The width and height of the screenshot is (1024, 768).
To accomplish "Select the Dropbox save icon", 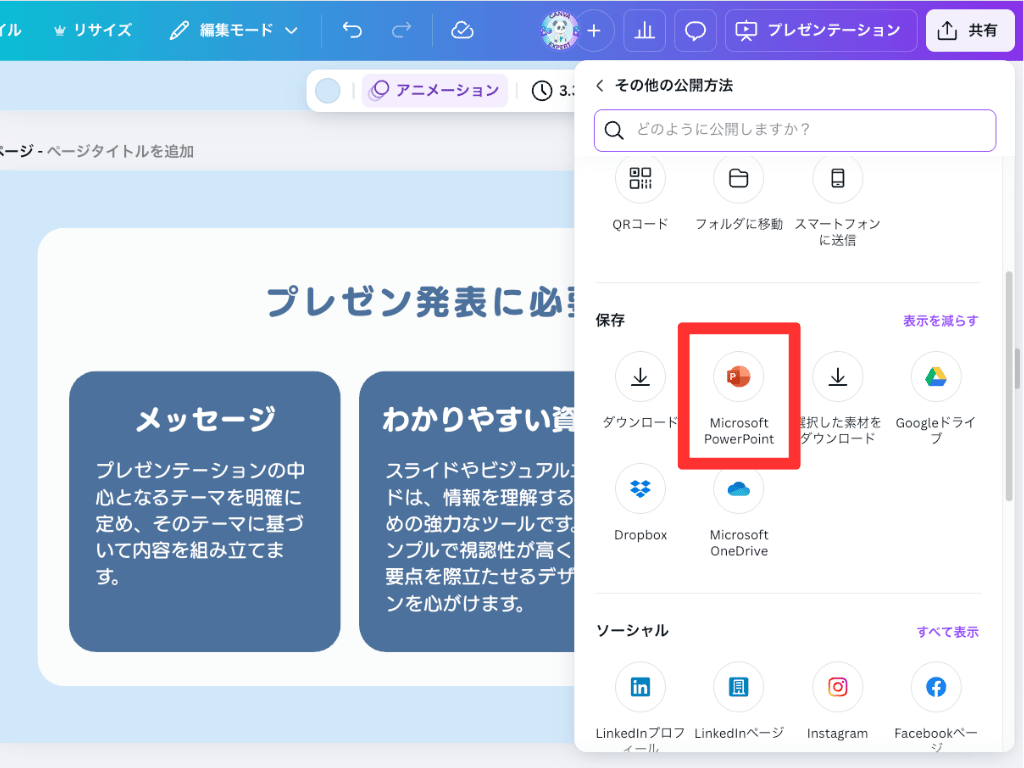I will 640,488.
